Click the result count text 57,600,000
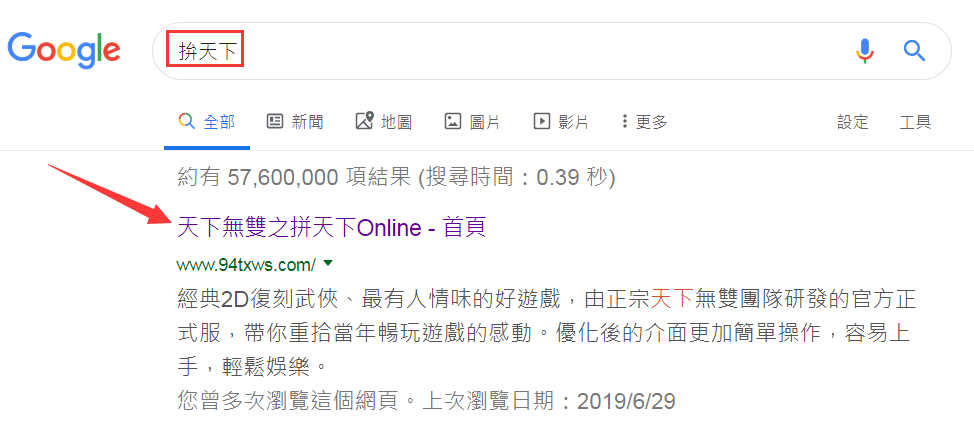 click(283, 178)
